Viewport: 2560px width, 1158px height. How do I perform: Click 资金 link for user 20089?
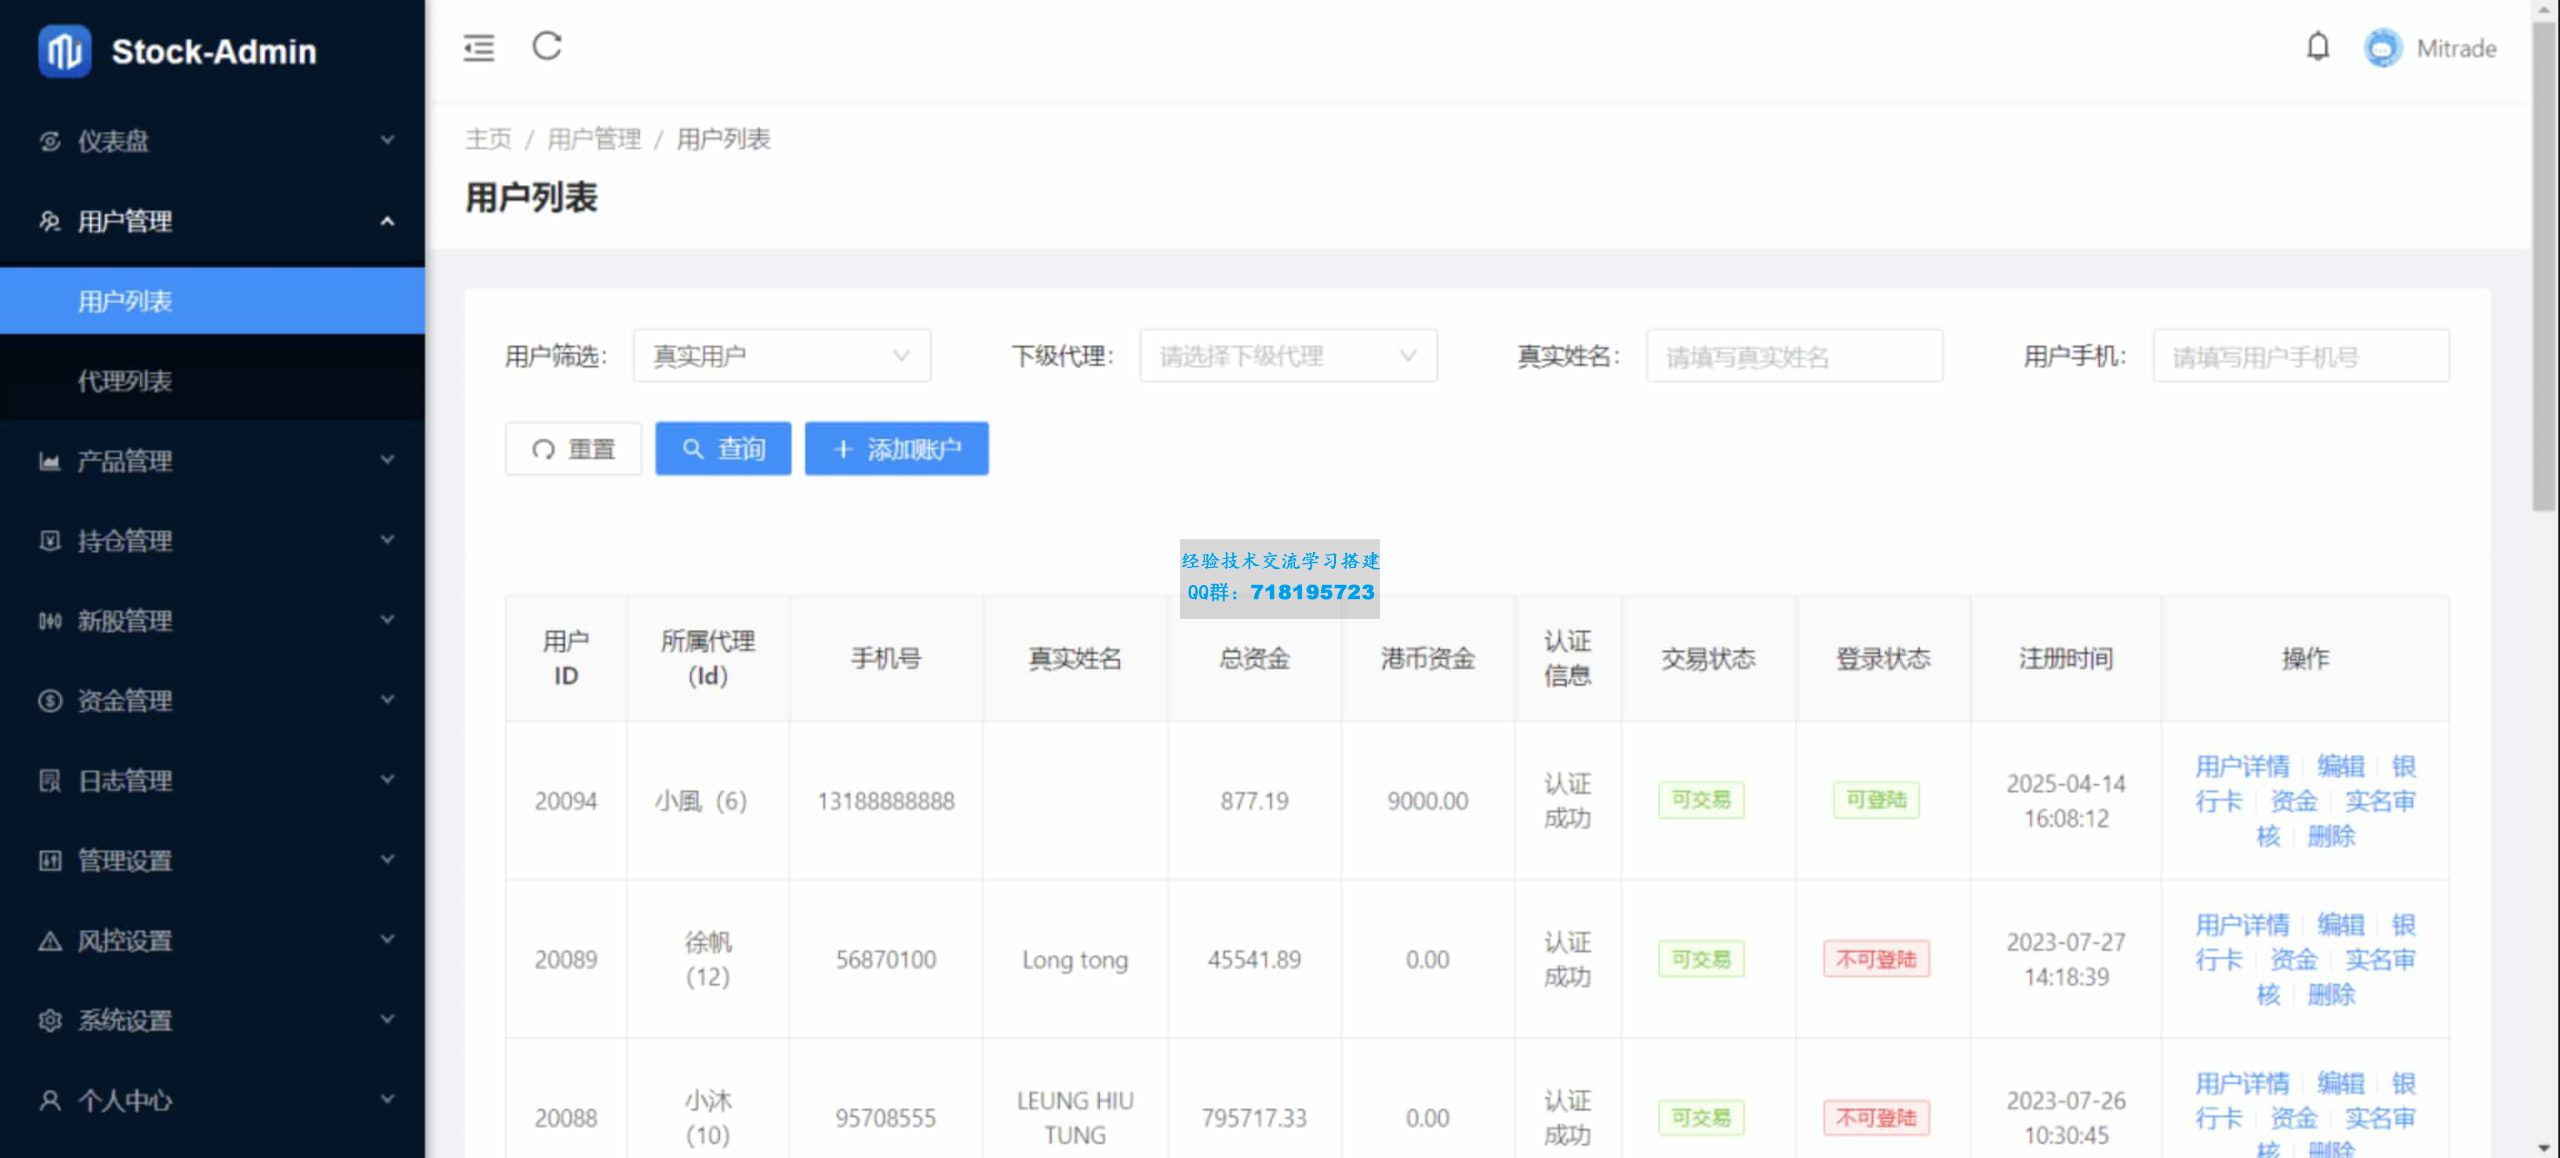(2293, 960)
